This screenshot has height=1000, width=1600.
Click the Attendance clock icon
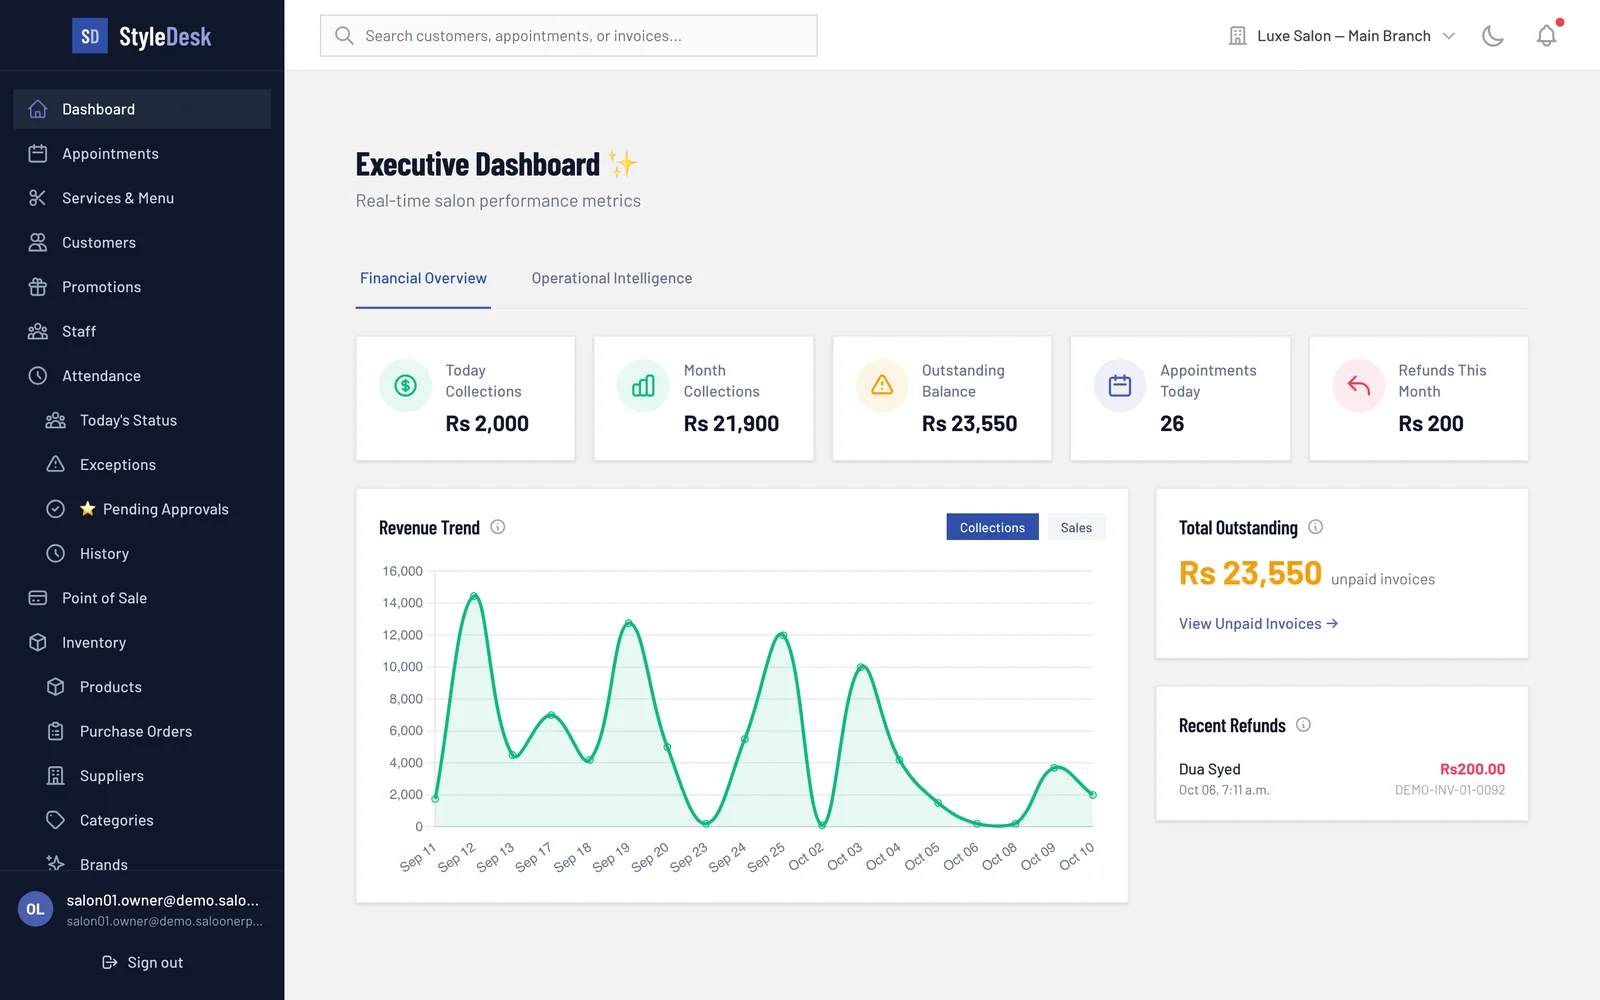pyautogui.click(x=38, y=376)
